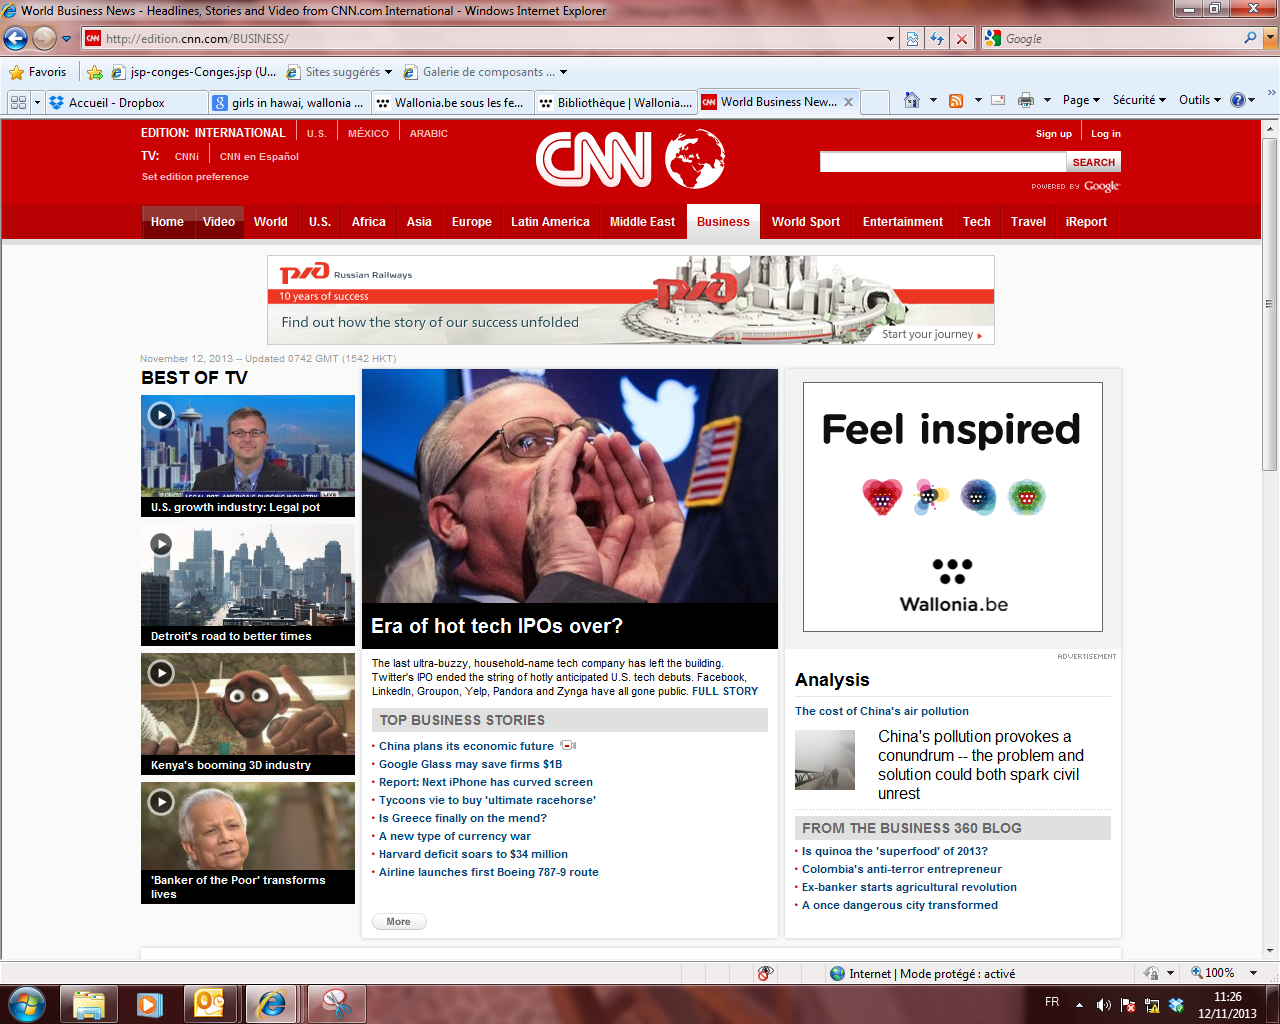1280x1024 pixels.
Task: Click the popup blocker icon in status bar
Action: pos(765,973)
